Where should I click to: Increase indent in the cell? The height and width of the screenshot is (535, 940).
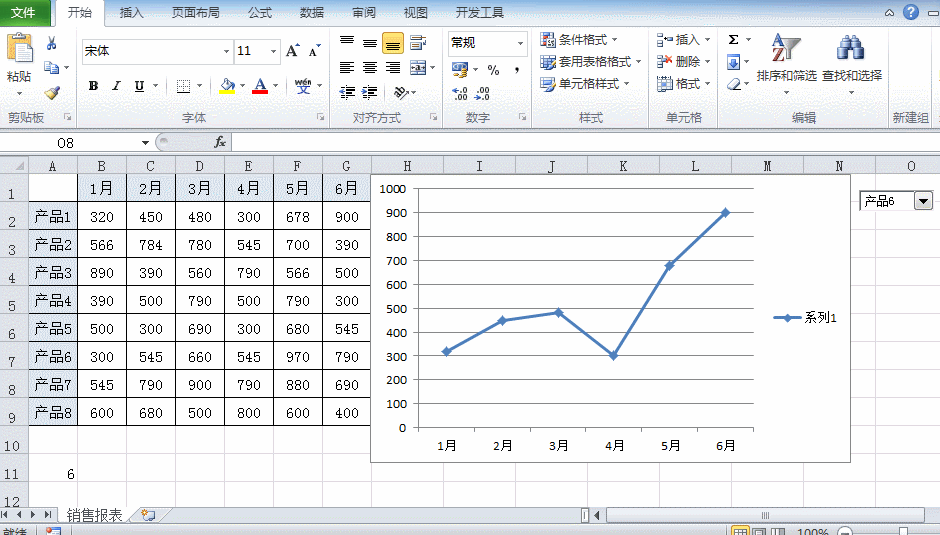[x=370, y=92]
